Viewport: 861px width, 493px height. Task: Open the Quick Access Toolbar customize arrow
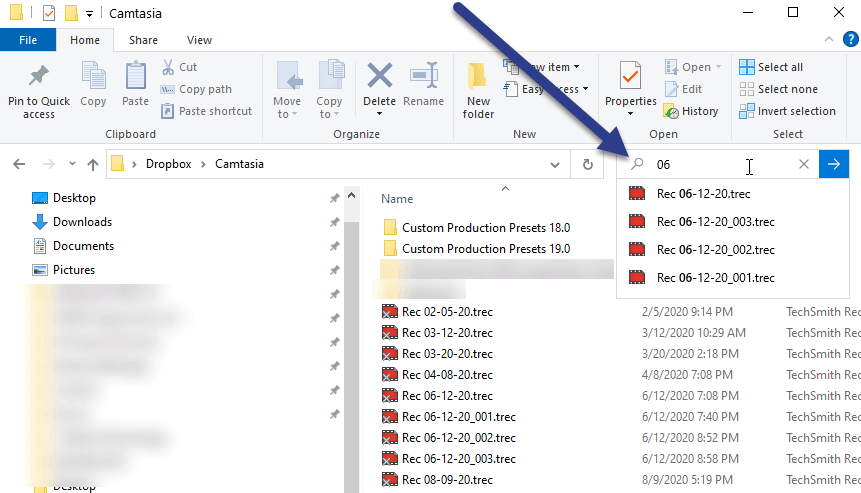pyautogui.click(x=90, y=14)
